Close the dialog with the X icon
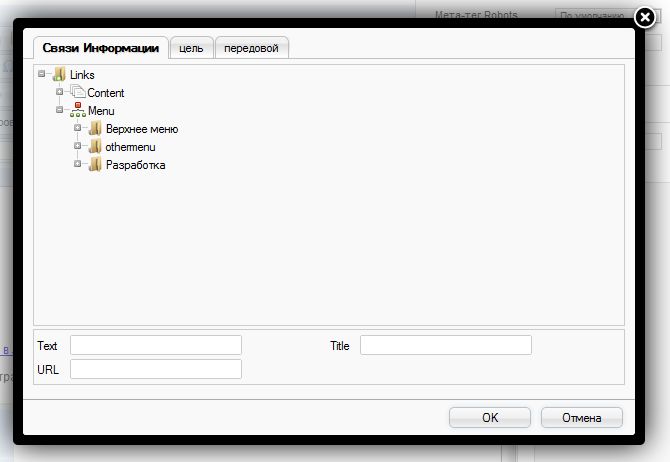This screenshot has width=670, height=462. [x=644, y=18]
